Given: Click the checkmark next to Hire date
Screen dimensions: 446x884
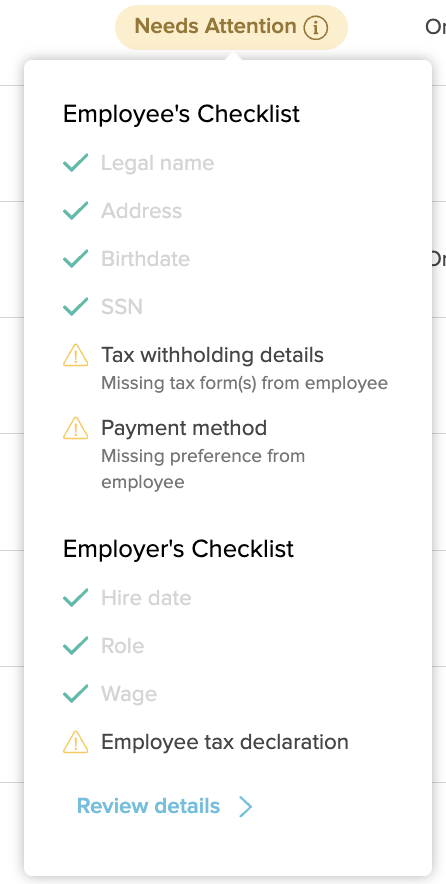Looking at the screenshot, I should point(76,598).
